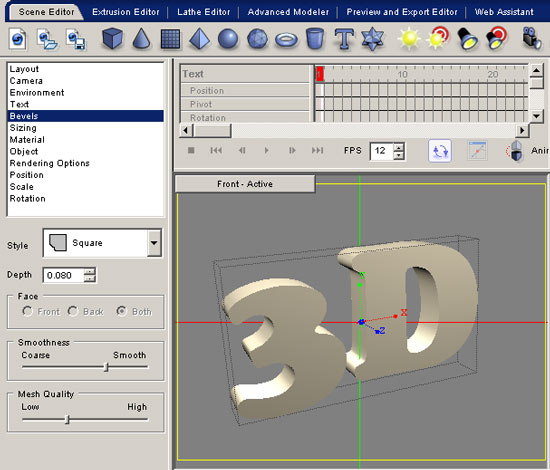
Task: Select the Both faces radio button
Action: pos(121,311)
